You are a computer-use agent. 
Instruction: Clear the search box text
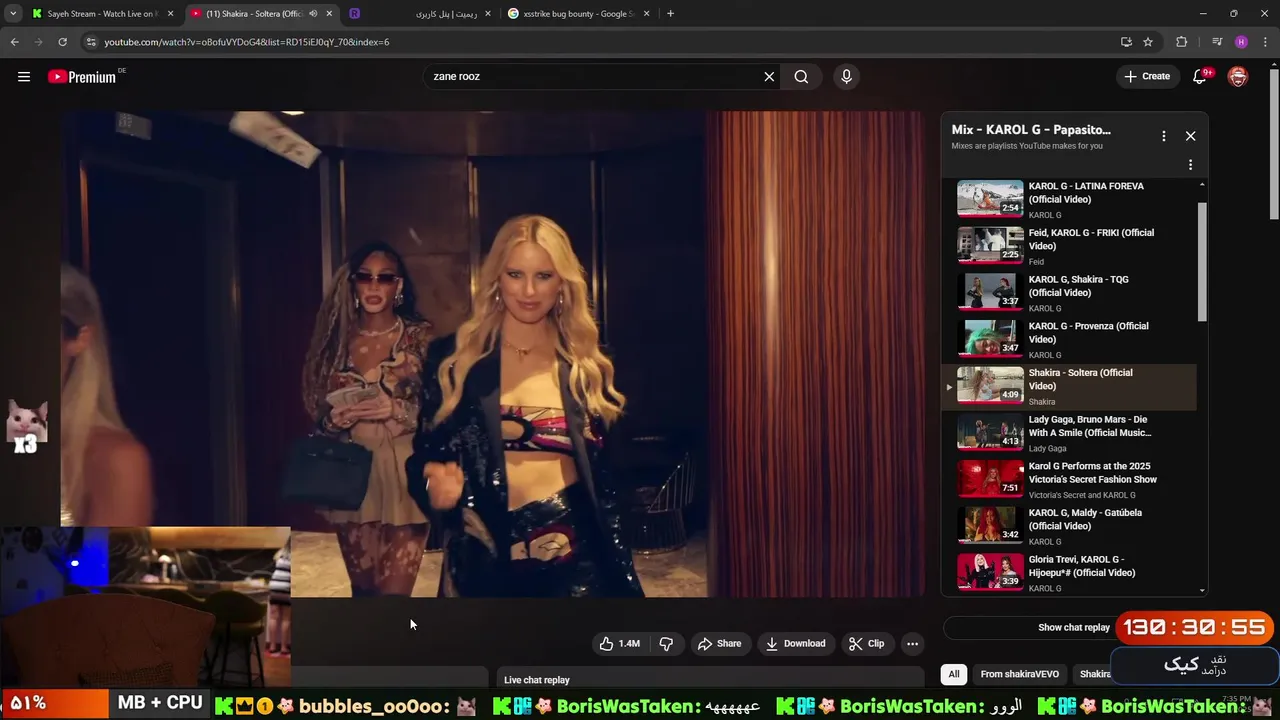pos(769,77)
